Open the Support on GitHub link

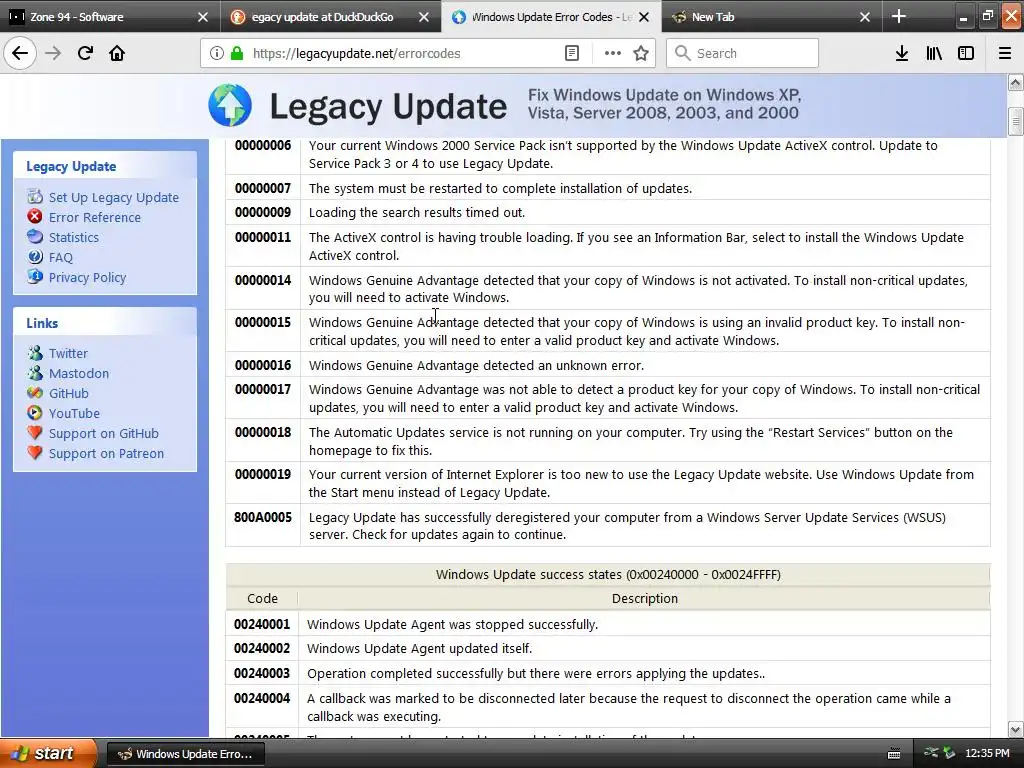point(104,434)
